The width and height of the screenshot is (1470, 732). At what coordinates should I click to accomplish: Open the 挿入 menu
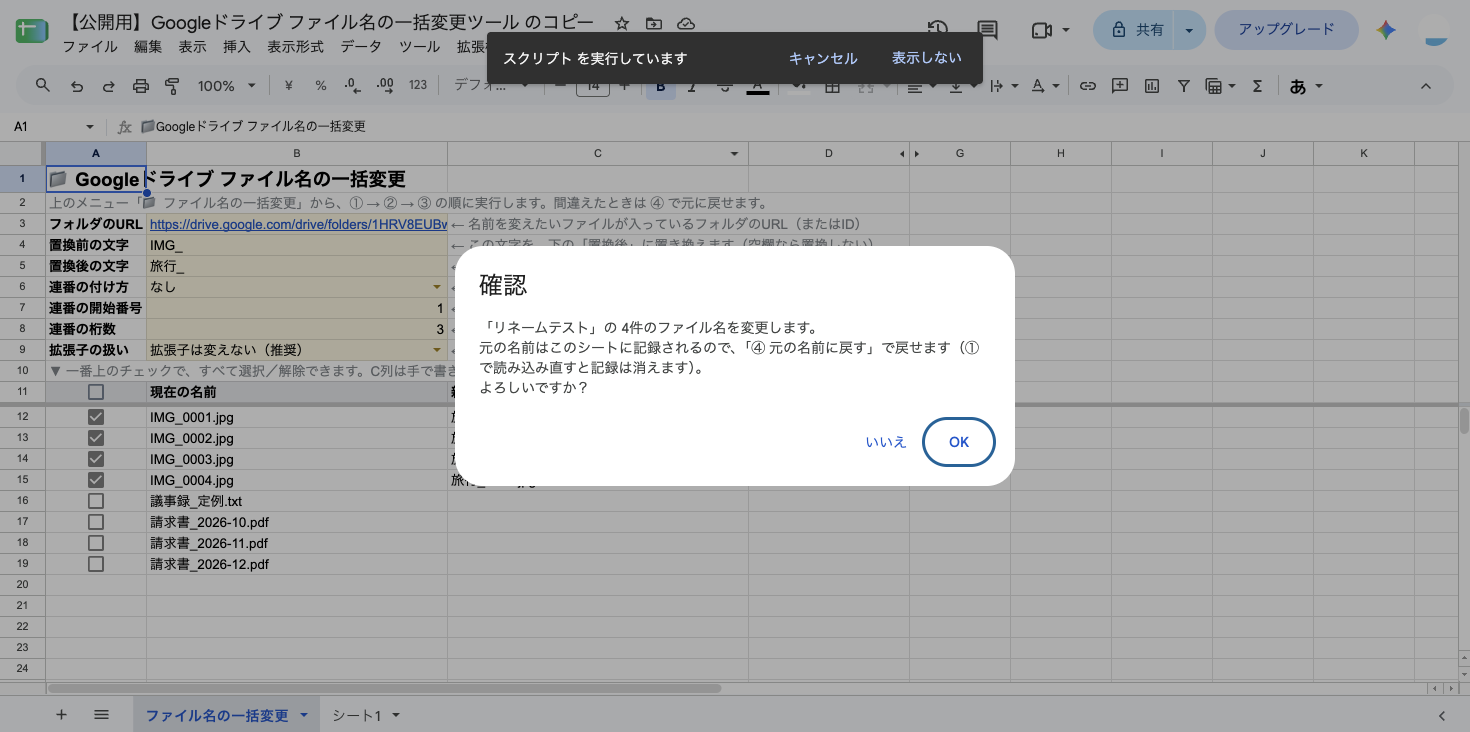point(237,47)
